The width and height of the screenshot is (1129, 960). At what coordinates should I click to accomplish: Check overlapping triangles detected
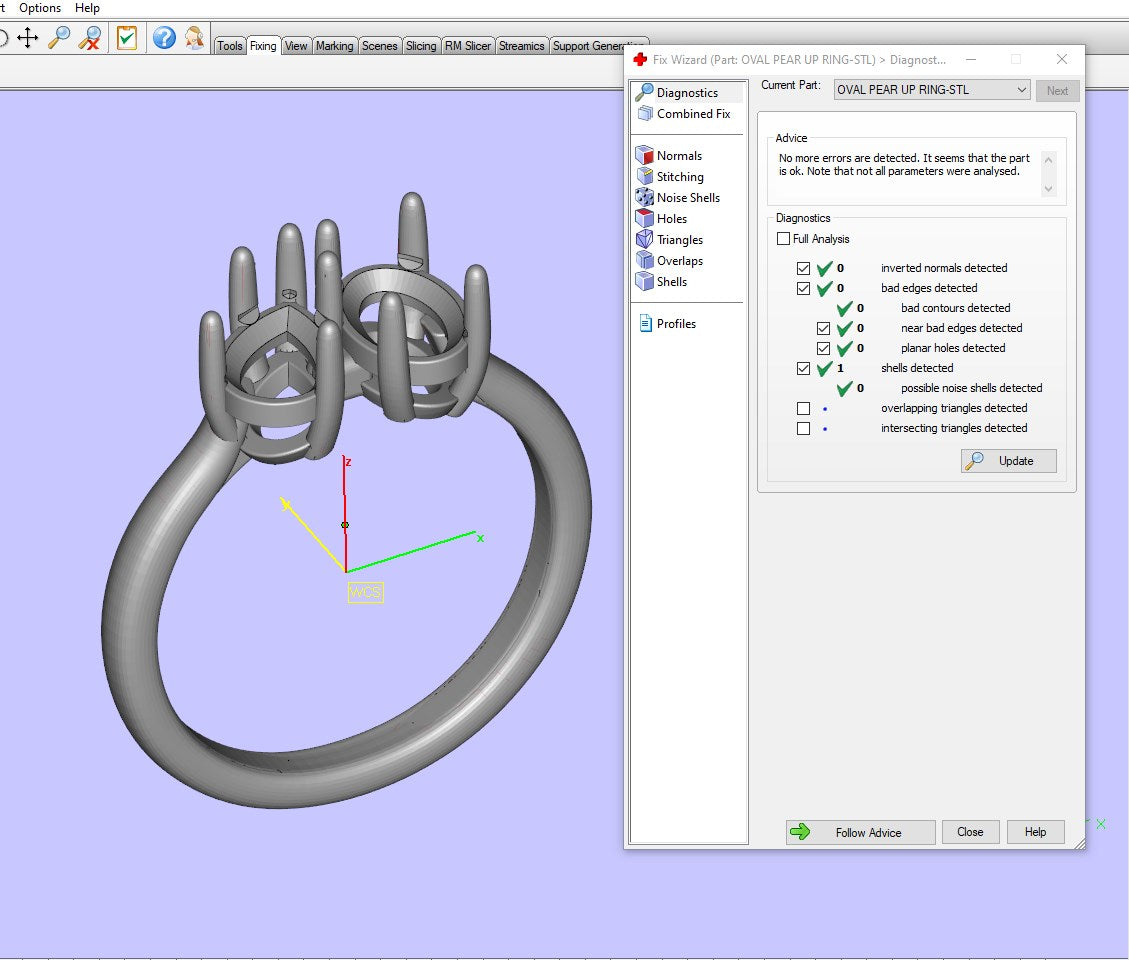tap(804, 408)
